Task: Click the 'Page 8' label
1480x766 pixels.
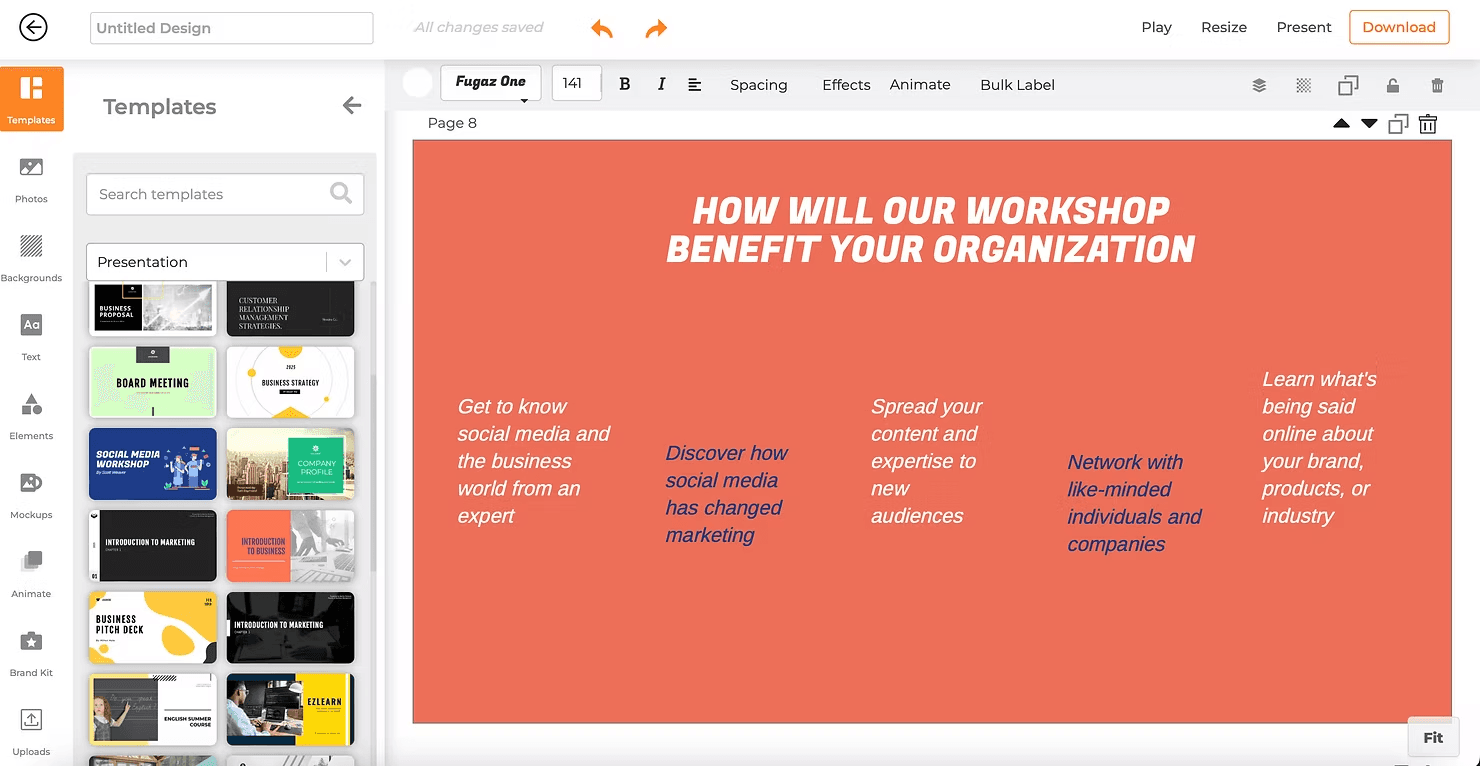Action: [x=452, y=123]
